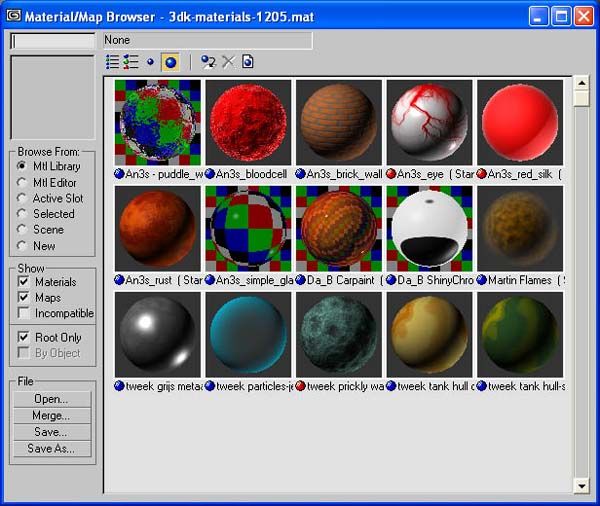Toggle the Root Only checkbox
The image size is (600, 506).
point(23,337)
